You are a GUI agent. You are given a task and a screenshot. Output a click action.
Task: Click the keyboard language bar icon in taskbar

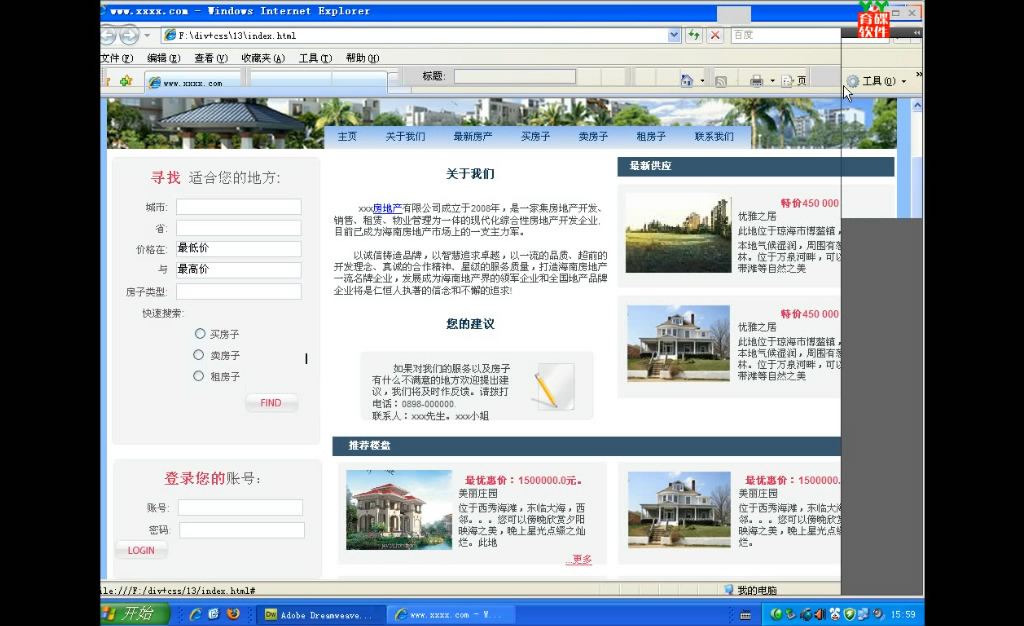[x=745, y=614]
